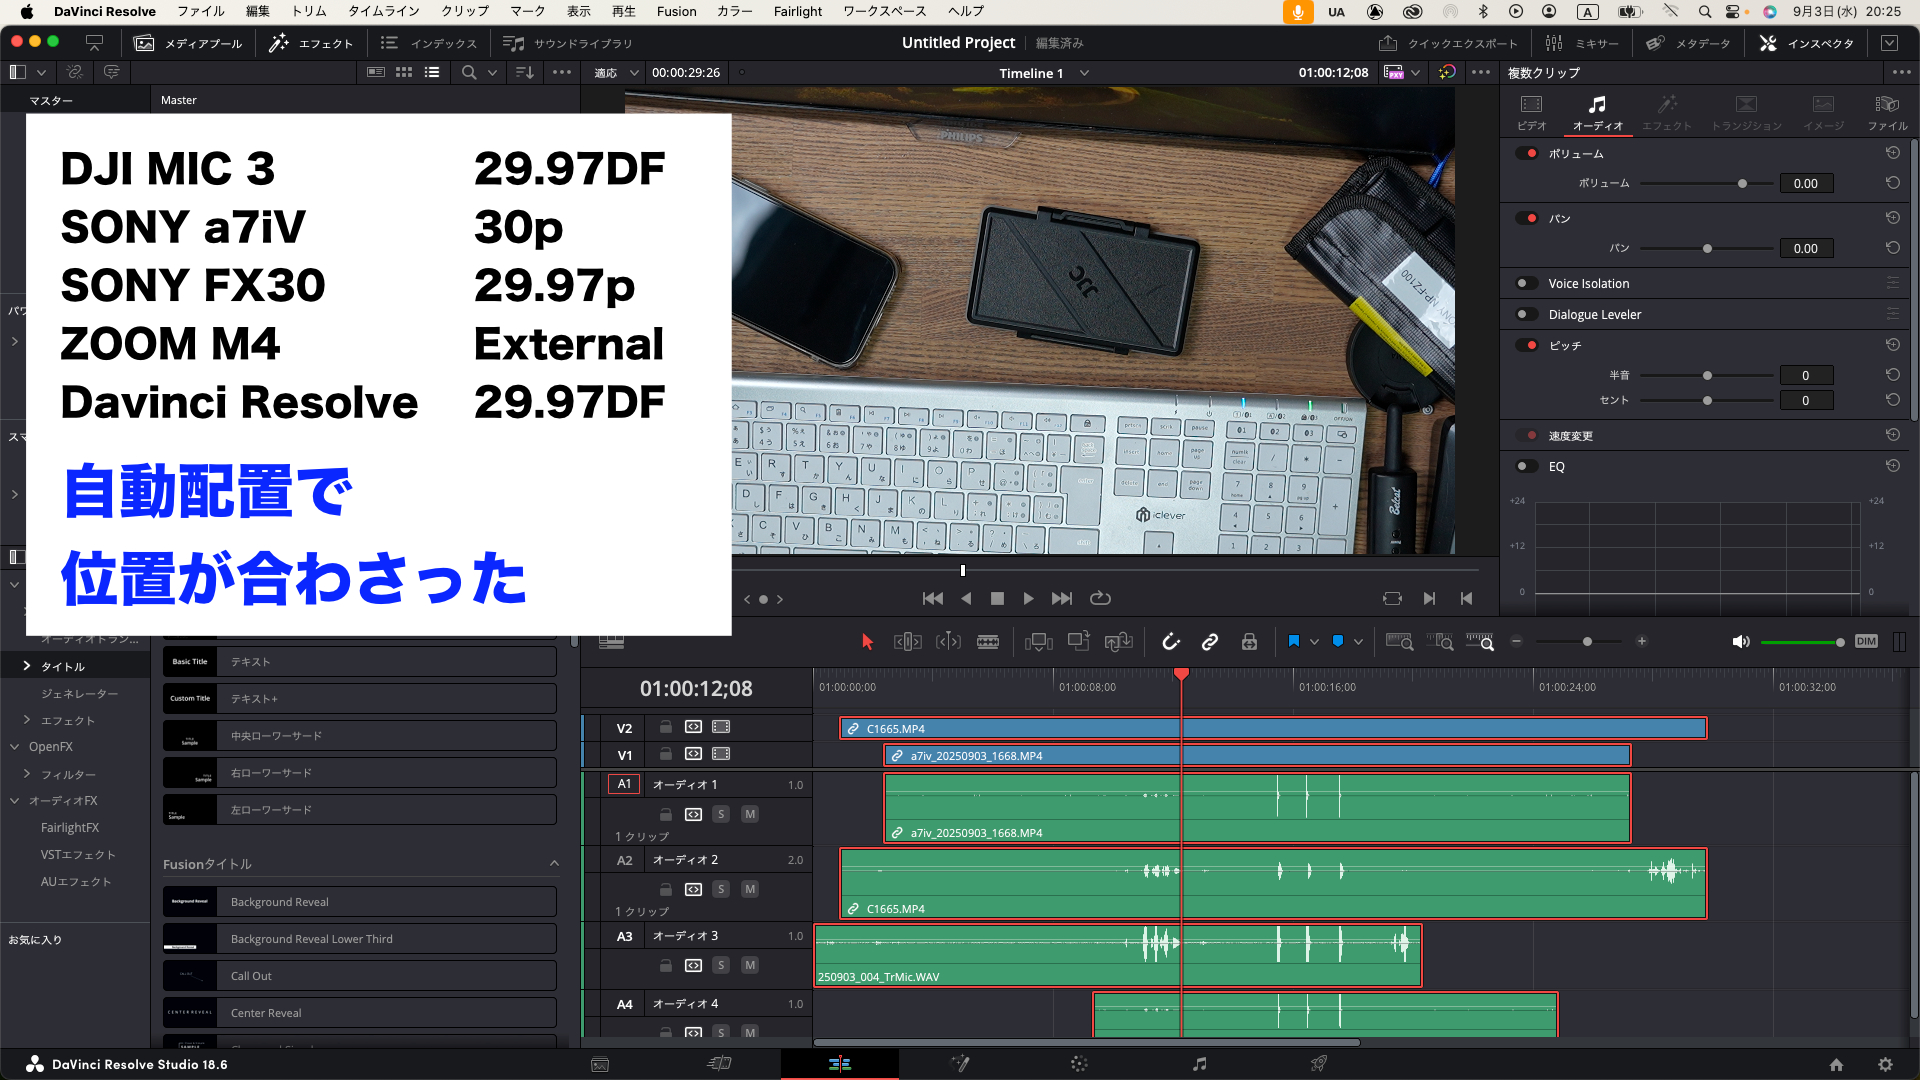Solo audio track A2 with S button
The width and height of the screenshot is (1920, 1080).
(720, 889)
